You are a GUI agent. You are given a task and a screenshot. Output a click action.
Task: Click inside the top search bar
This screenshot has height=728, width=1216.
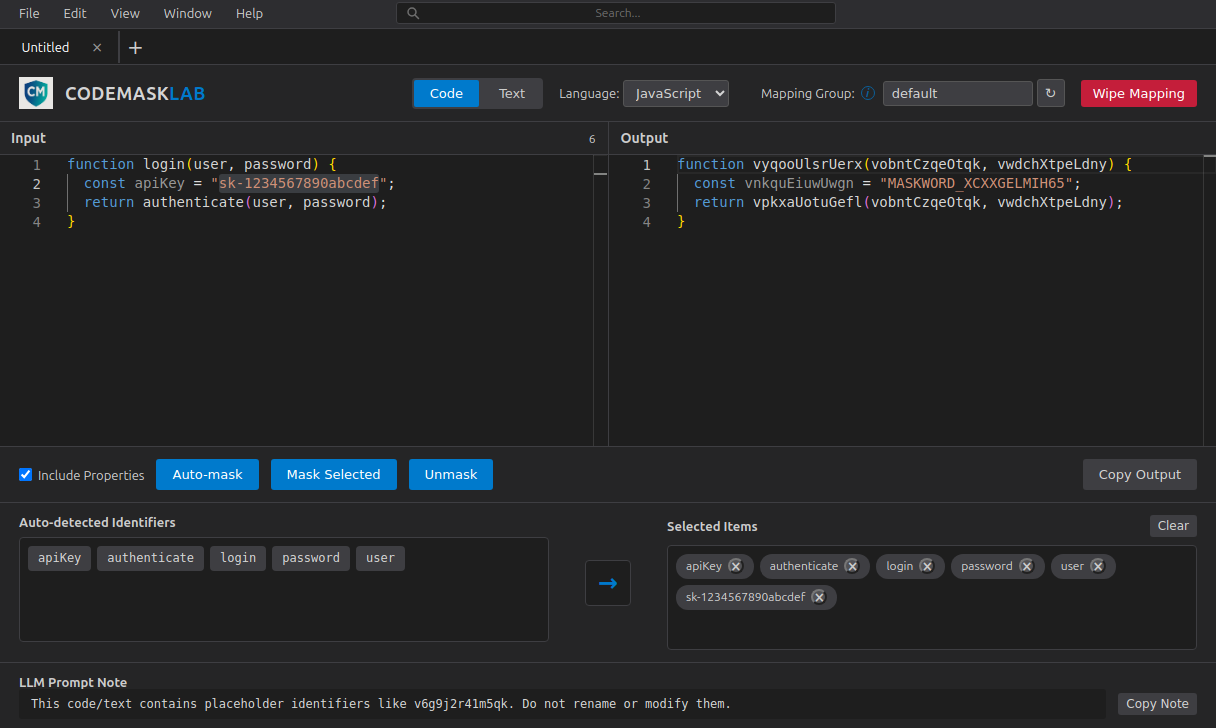[616, 13]
